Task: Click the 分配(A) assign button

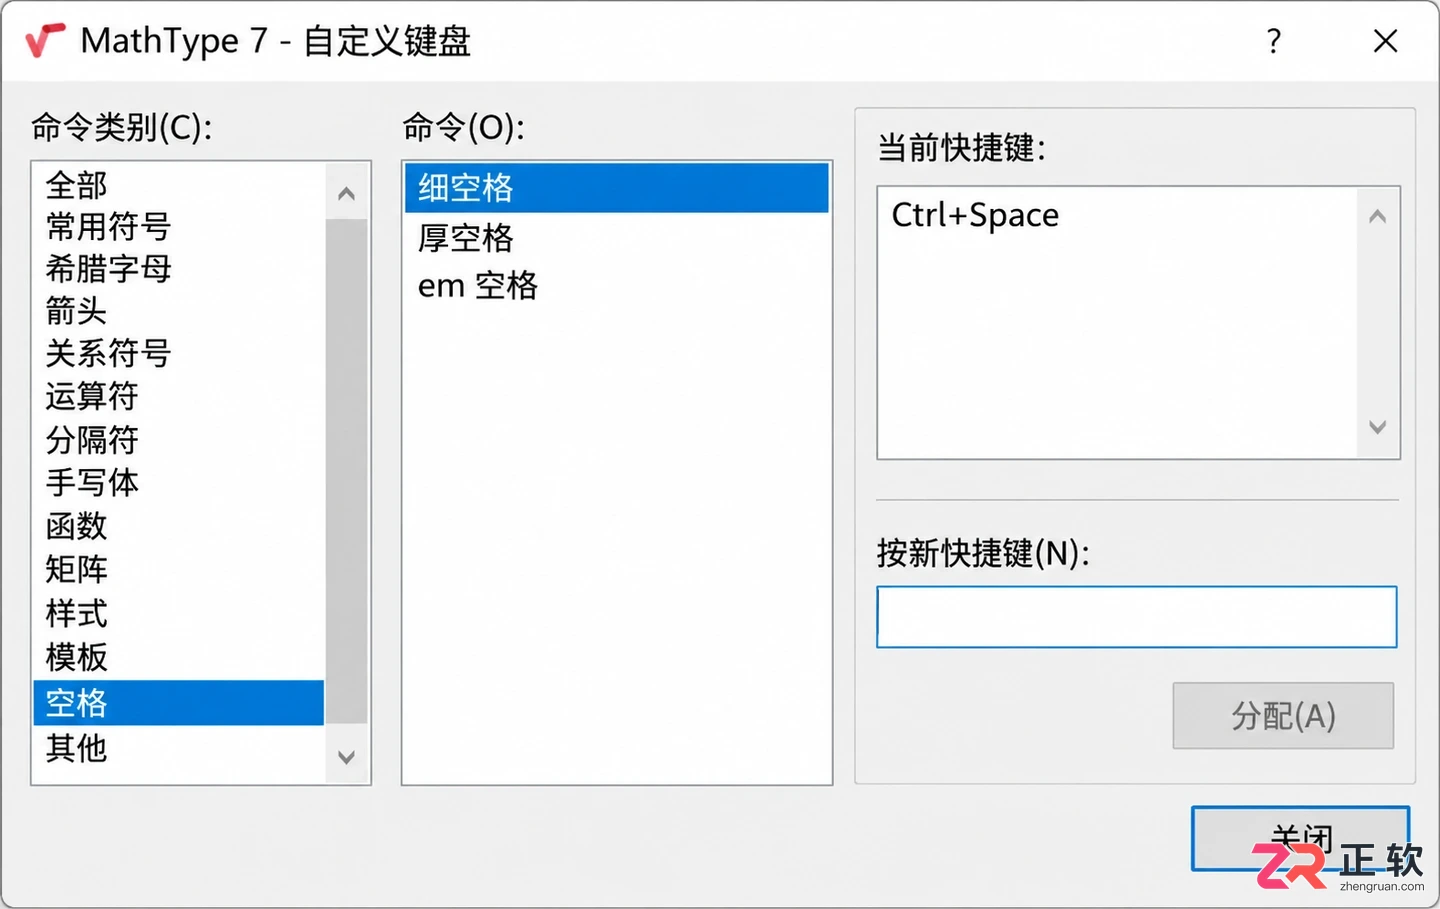Action: (x=1283, y=716)
